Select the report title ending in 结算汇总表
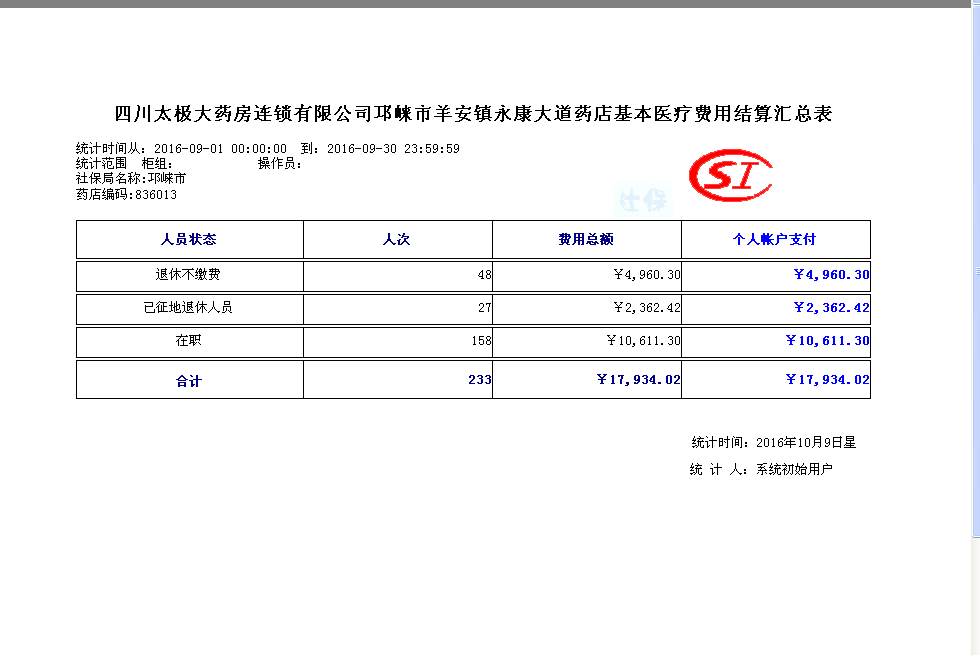Image resolution: width=980 pixels, height=656 pixels. [473, 114]
